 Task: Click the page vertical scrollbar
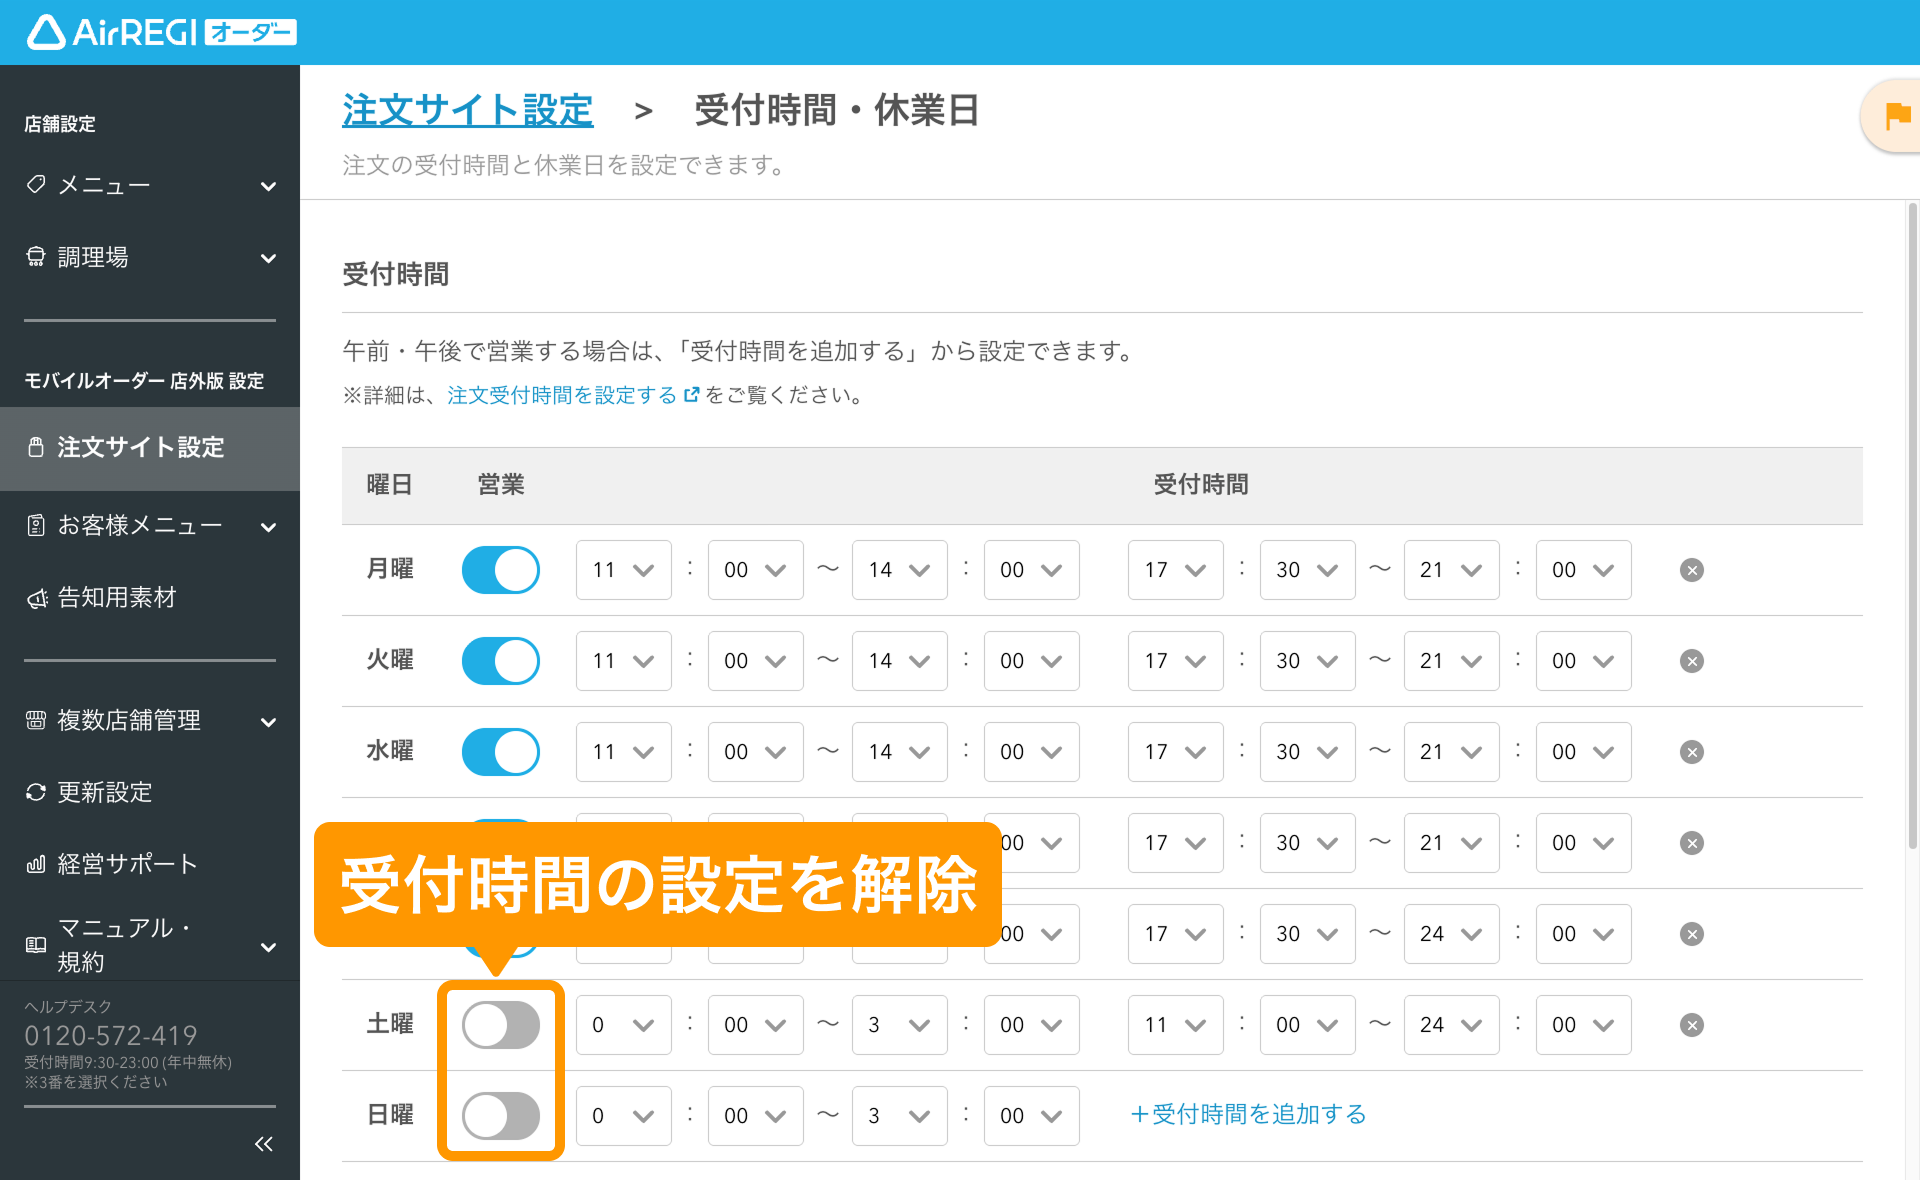[1912, 525]
